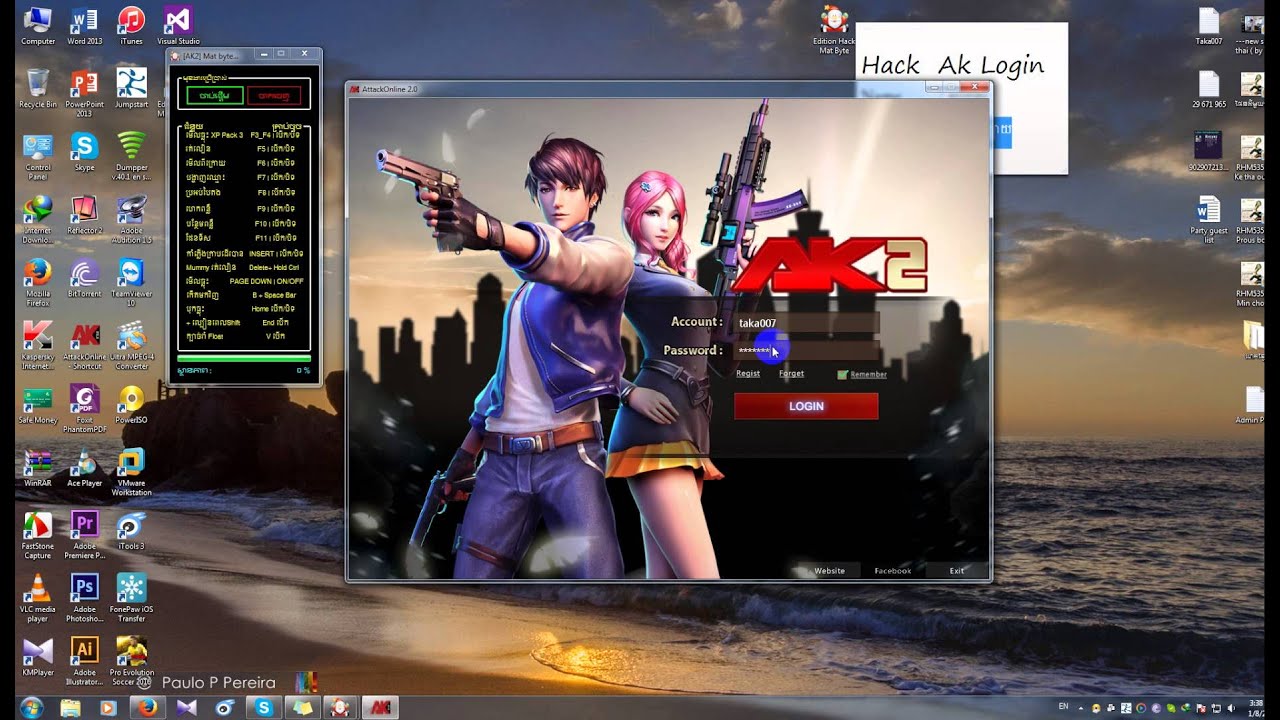Open the Taka007 file on desktop
The image size is (1280, 720).
[1209, 26]
